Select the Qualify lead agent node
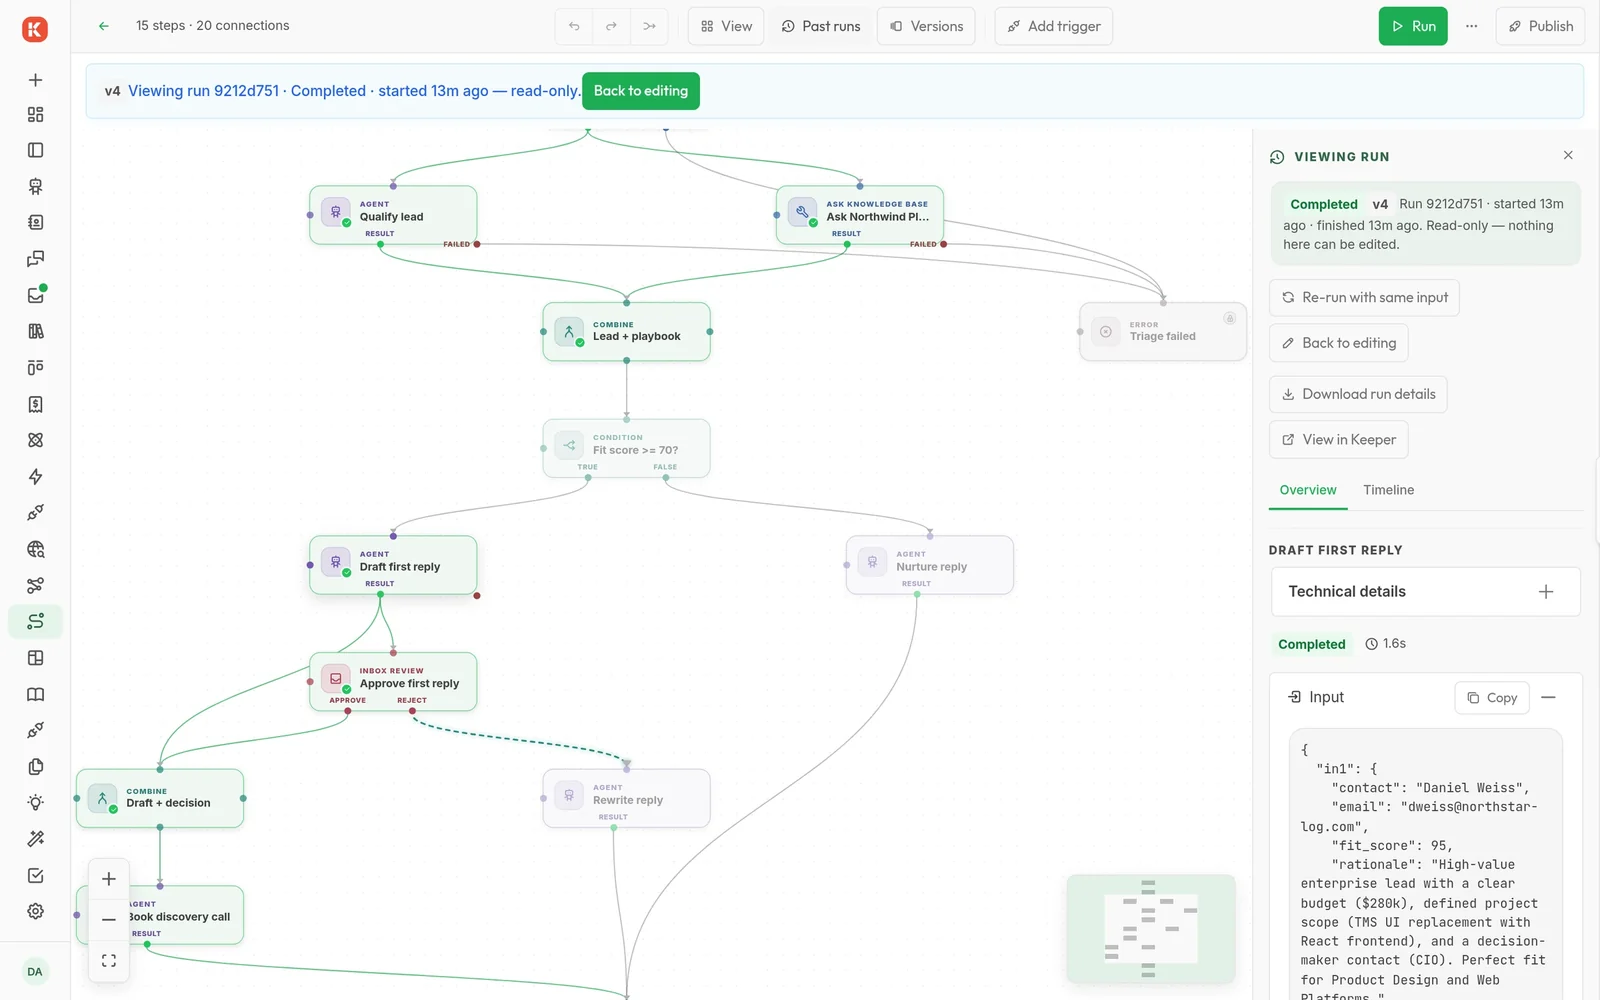Viewport: 1600px width, 1000px height. (393, 215)
